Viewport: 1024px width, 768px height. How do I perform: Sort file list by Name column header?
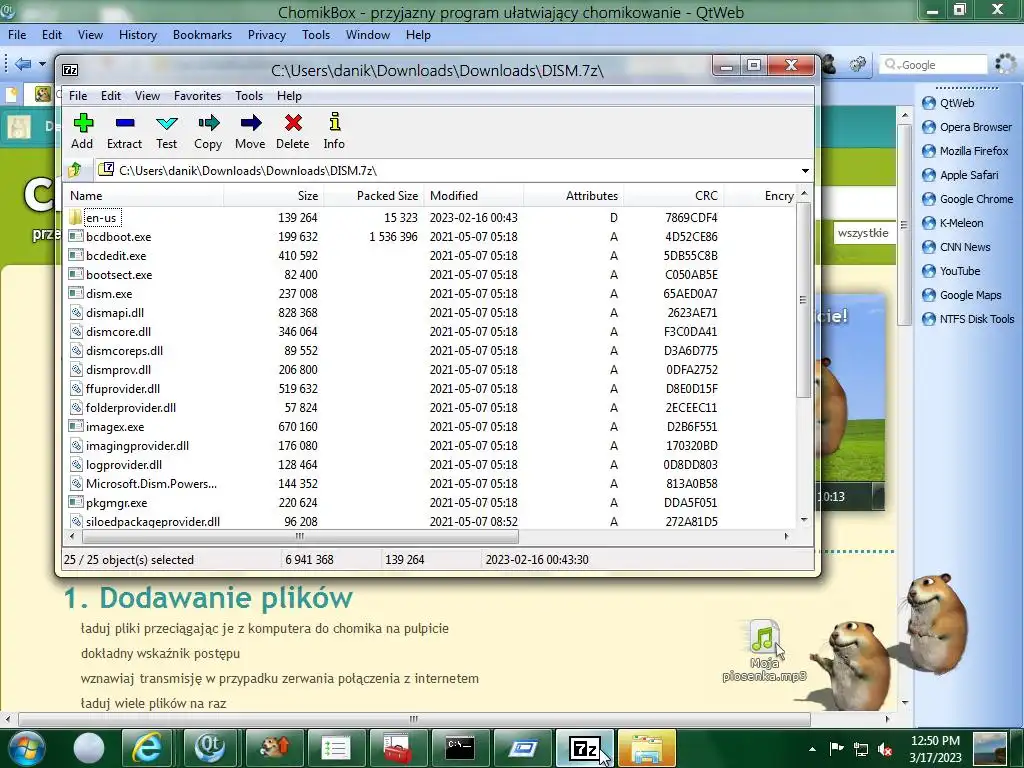[x=144, y=196]
